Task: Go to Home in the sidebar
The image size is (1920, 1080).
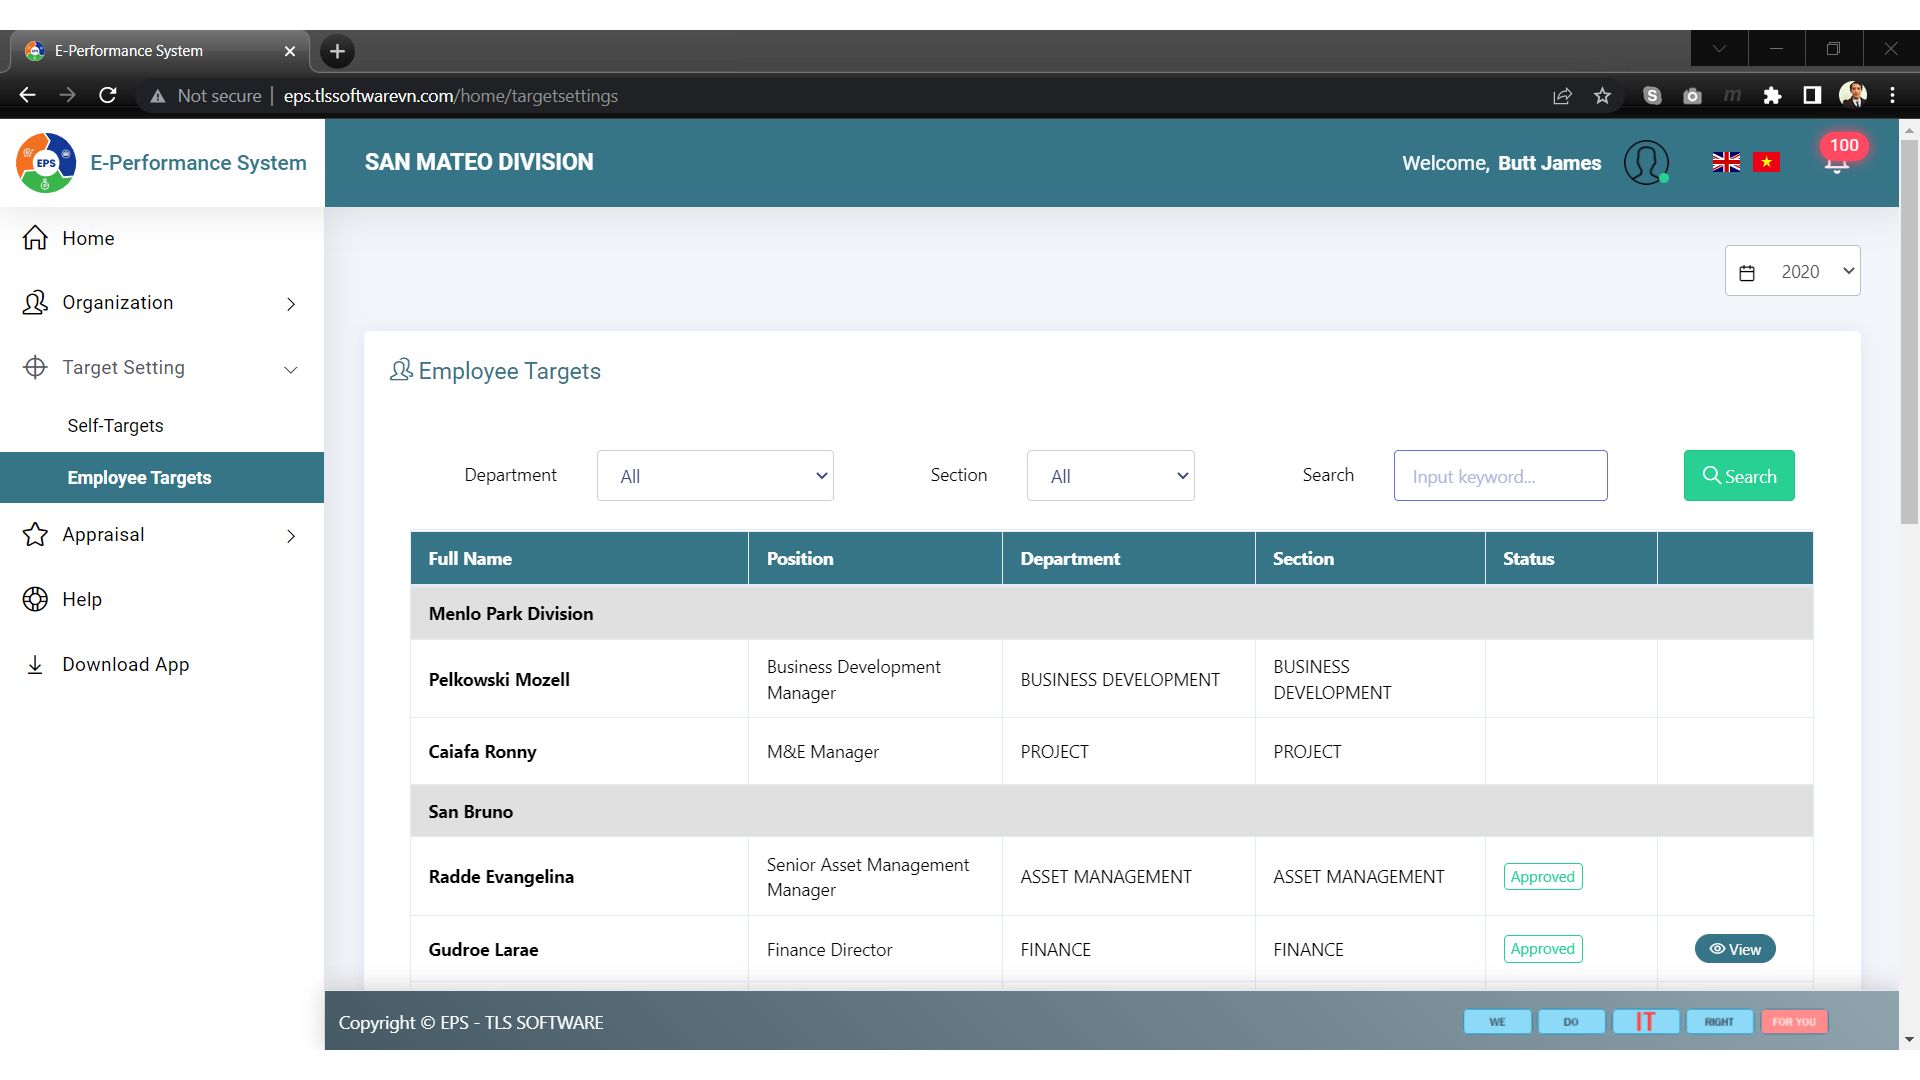Action: [x=88, y=239]
